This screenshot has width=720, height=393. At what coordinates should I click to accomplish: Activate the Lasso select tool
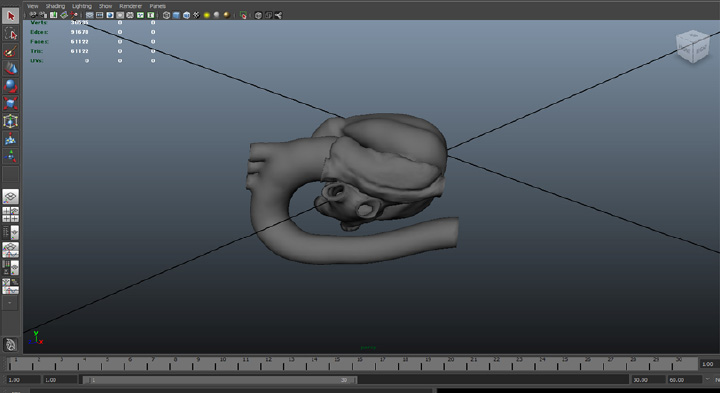coord(11,34)
